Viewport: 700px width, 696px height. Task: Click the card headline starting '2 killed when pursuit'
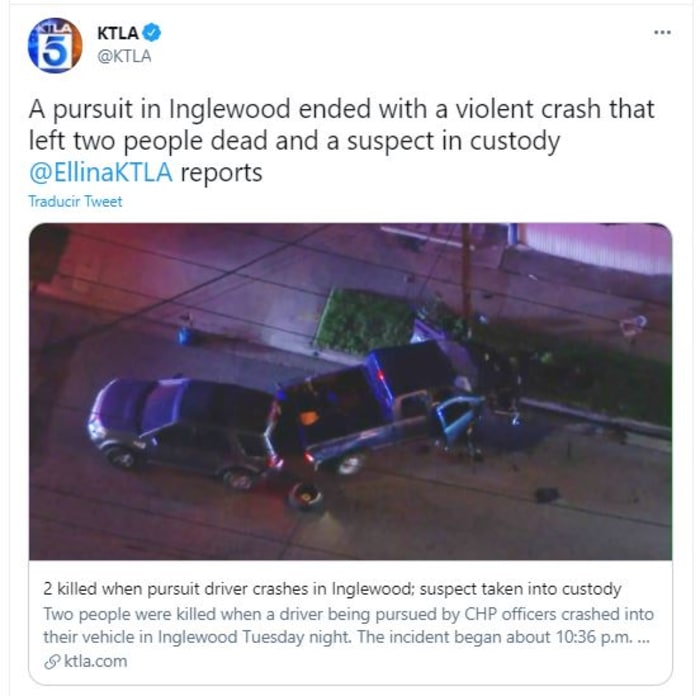coord(332,589)
